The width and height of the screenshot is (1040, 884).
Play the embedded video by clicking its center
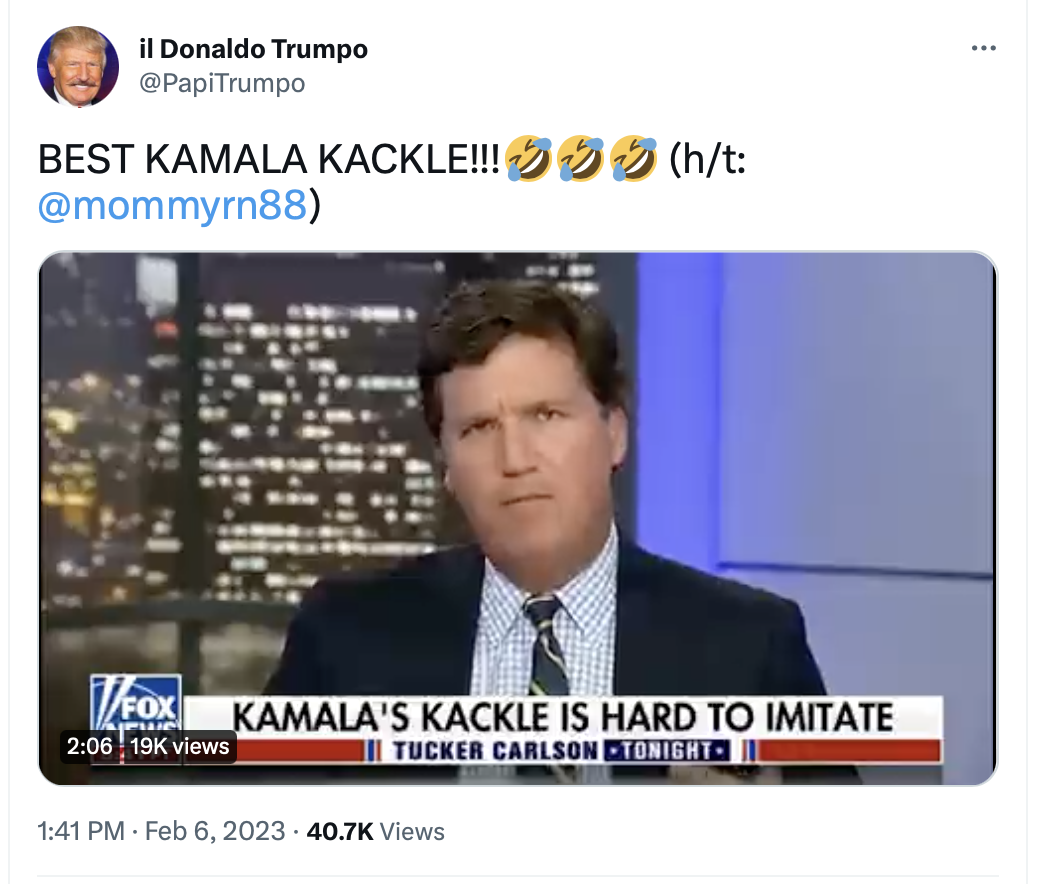point(517,518)
